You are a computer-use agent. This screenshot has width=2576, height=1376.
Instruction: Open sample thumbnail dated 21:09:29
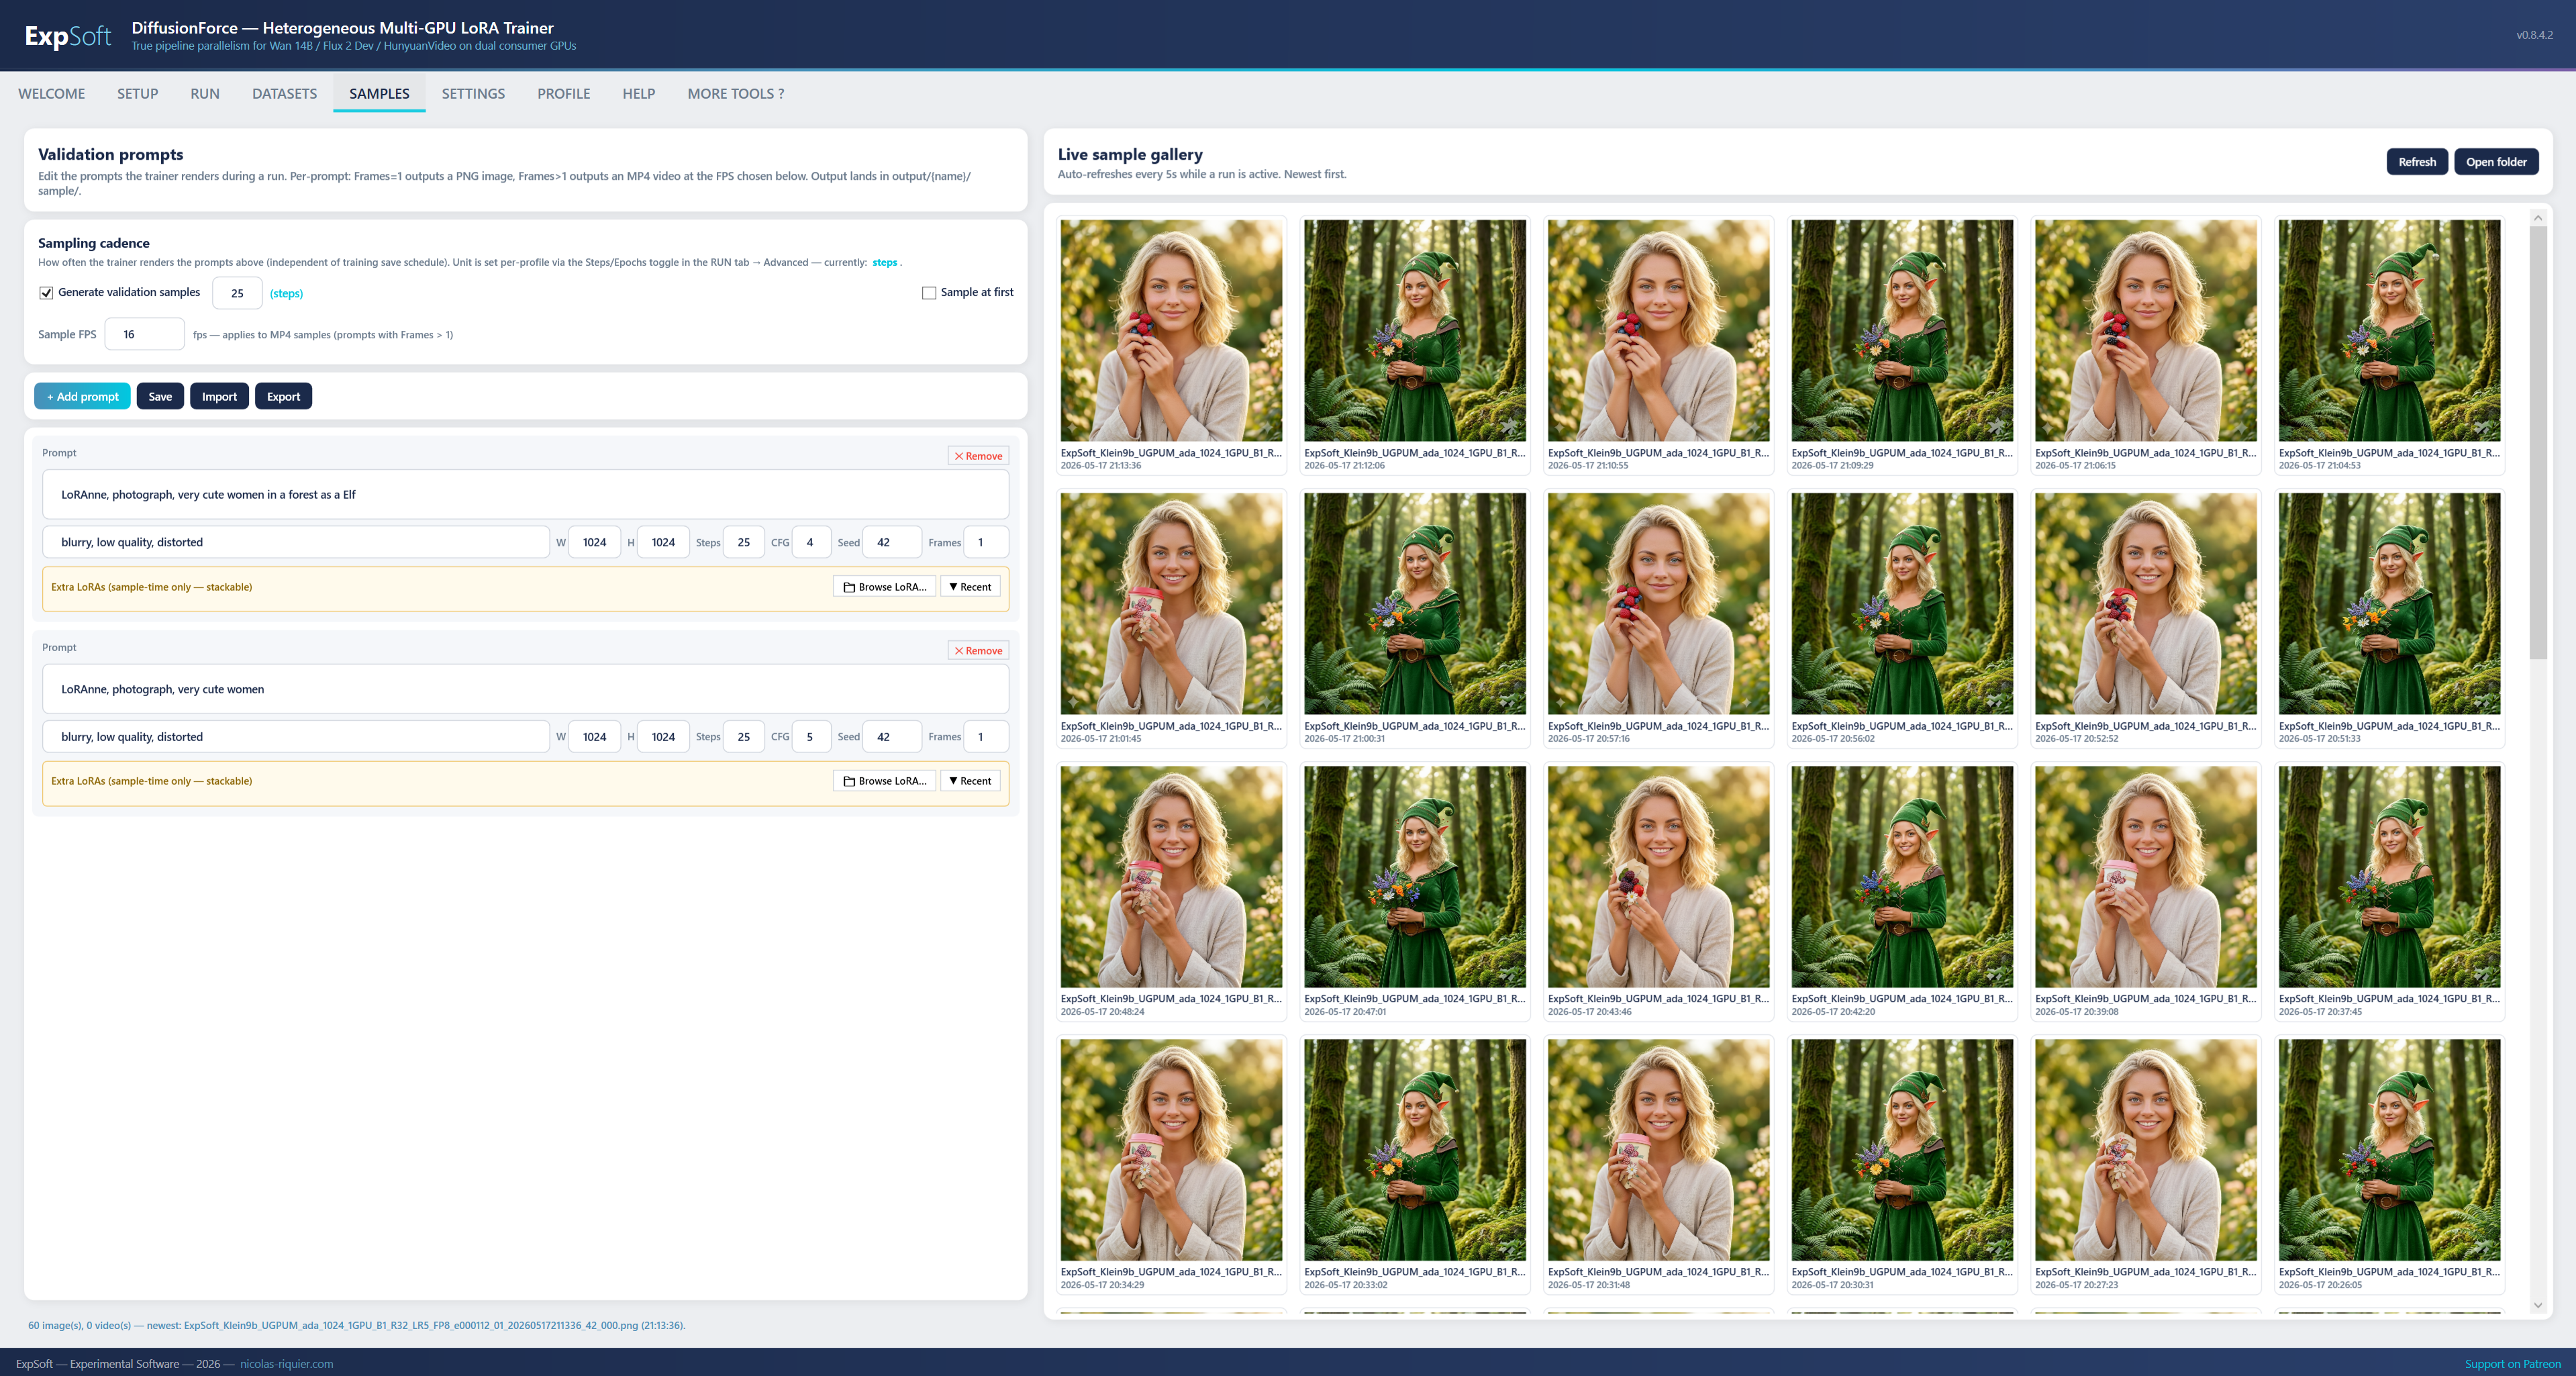[x=1902, y=331]
